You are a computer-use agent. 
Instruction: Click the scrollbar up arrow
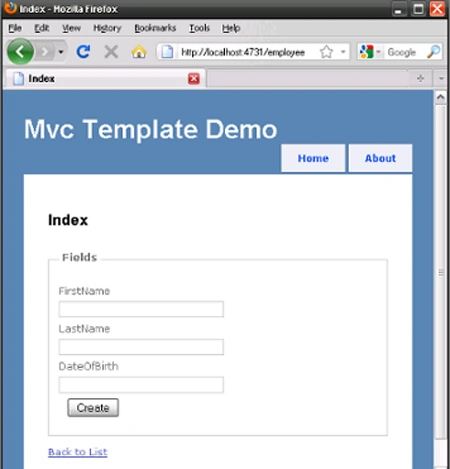tap(441, 97)
